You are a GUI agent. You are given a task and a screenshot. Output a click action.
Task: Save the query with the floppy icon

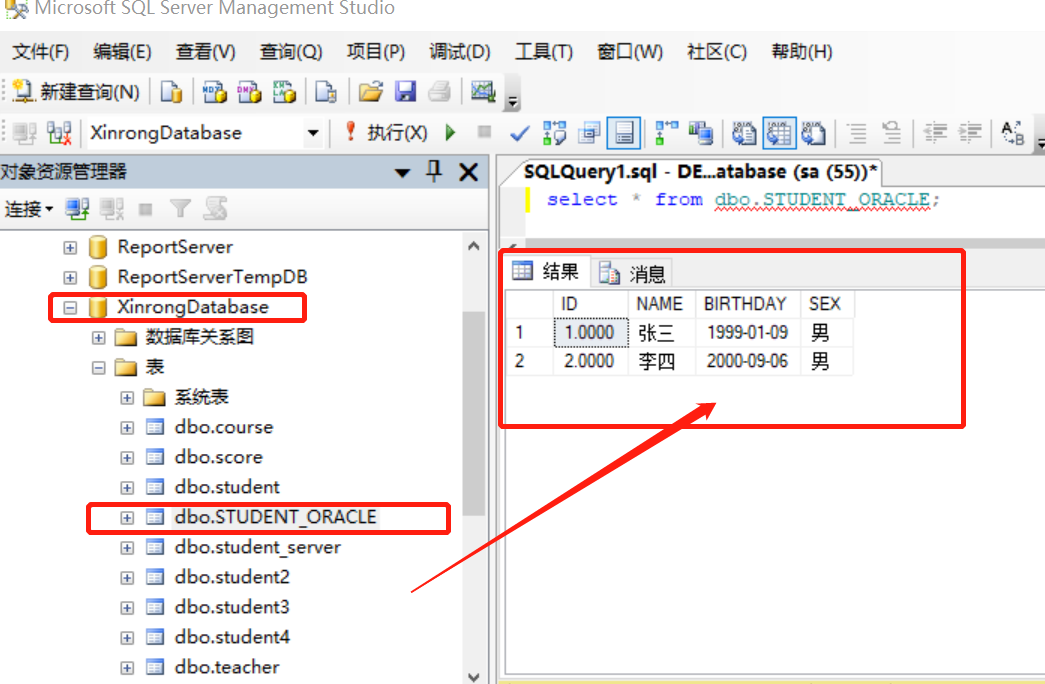(x=405, y=91)
